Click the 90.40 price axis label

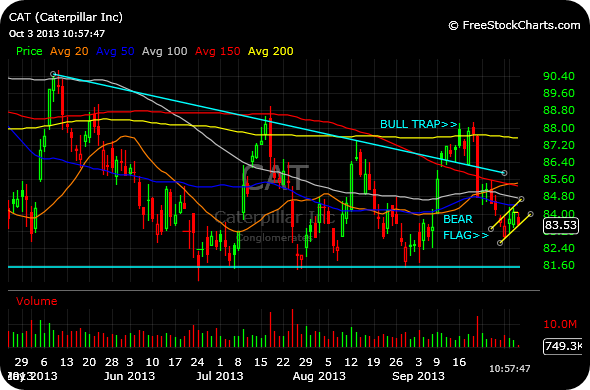coord(559,76)
